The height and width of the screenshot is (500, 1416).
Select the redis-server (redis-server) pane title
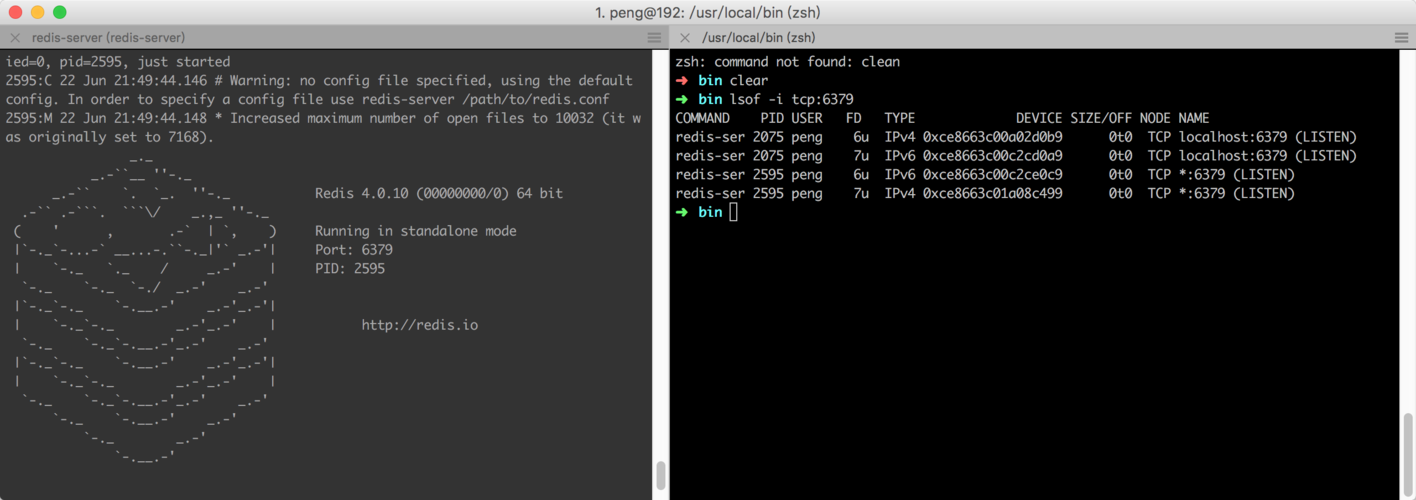click(108, 38)
